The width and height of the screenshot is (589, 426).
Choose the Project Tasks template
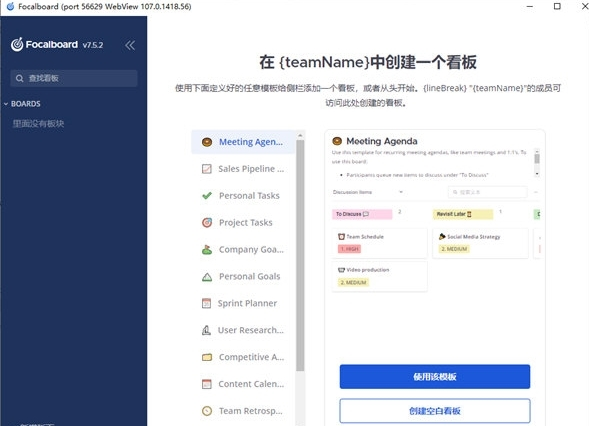[243, 222]
